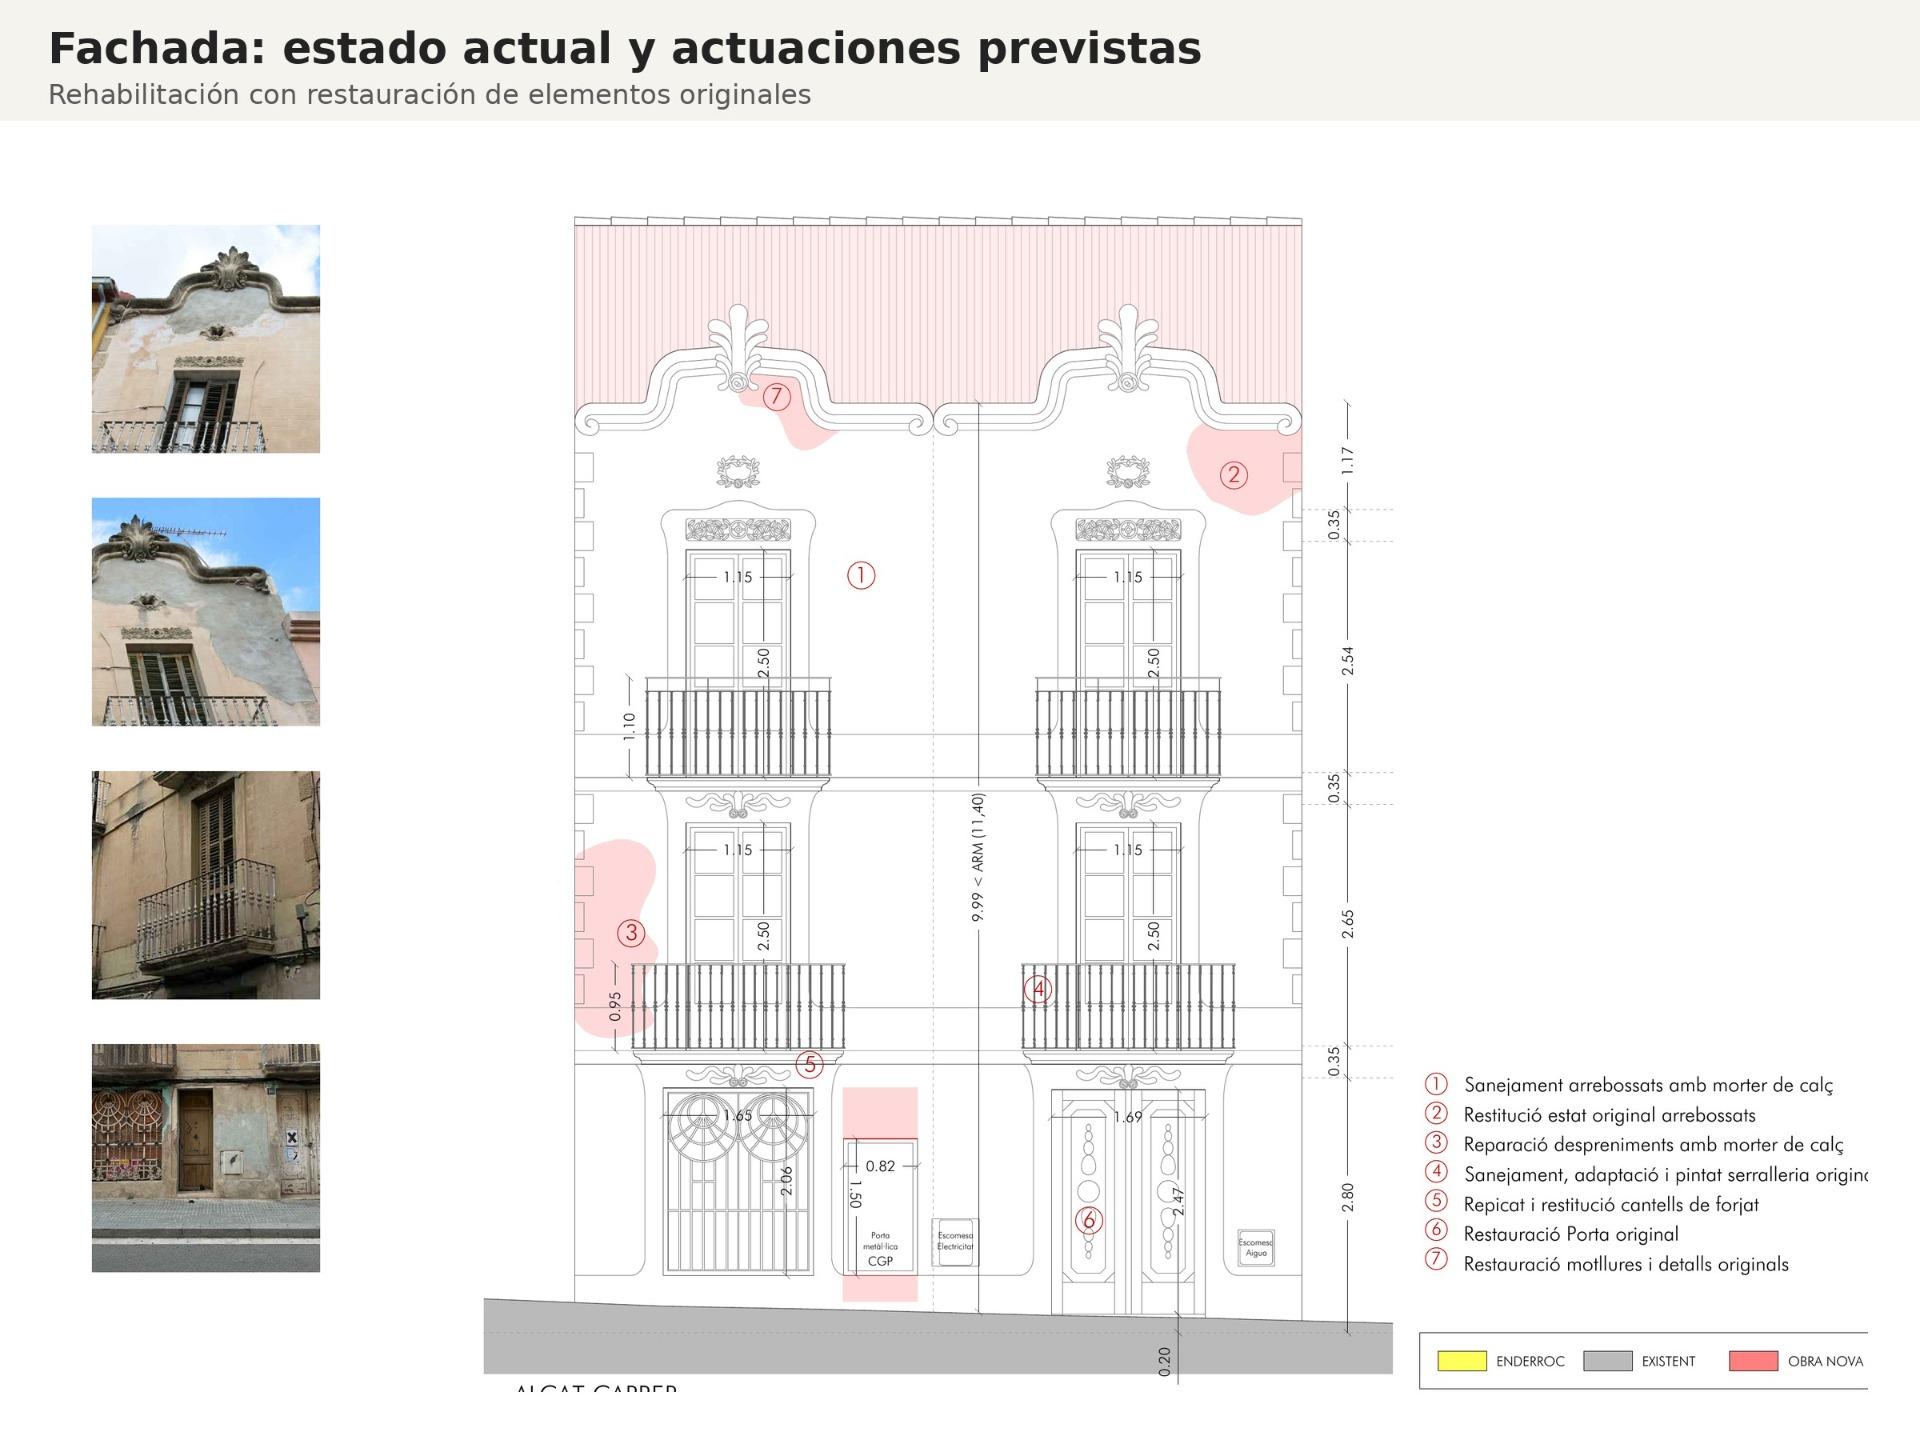Open the bottom photo of the street-level door
This screenshot has width=1920, height=1440.
tap(206, 1158)
